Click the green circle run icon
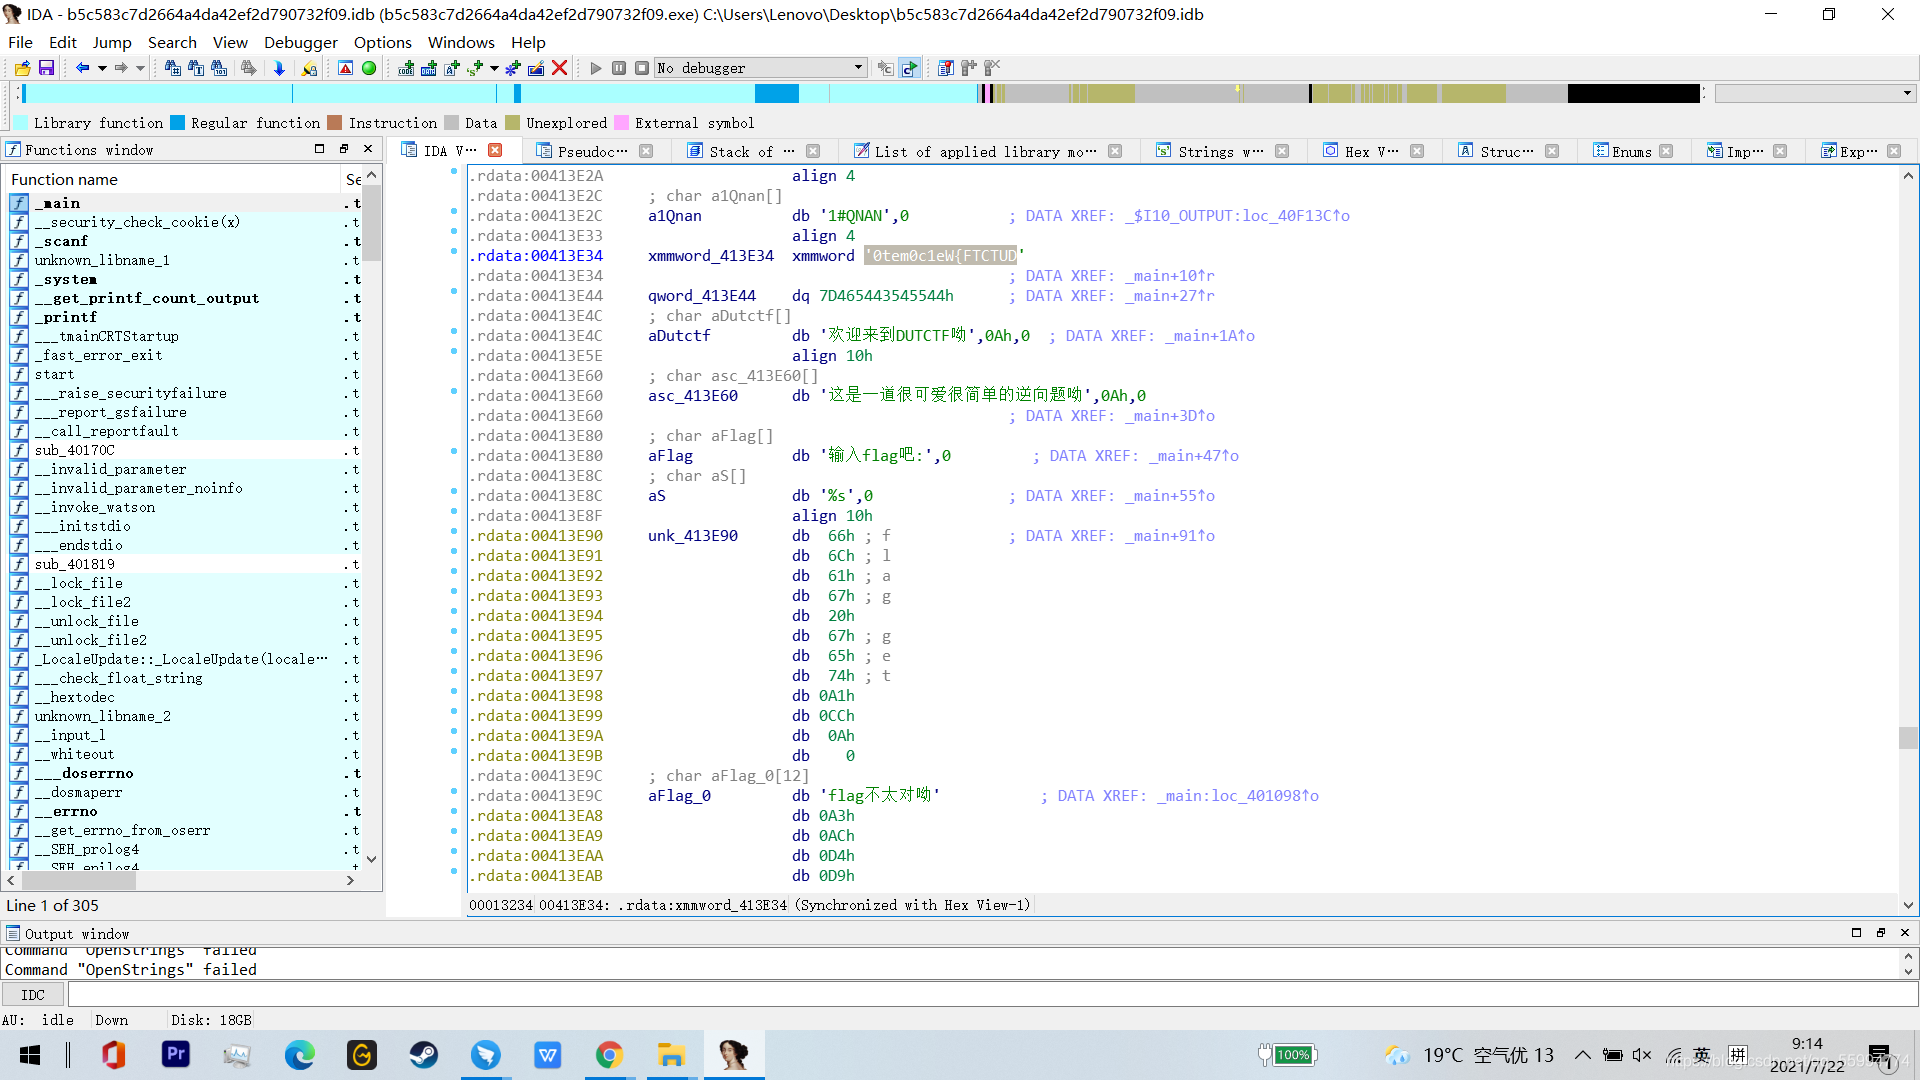This screenshot has height=1080, width=1920. pos(369,68)
